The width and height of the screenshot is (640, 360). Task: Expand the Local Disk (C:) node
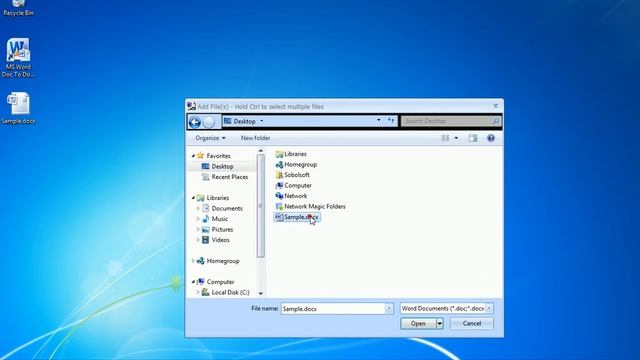tap(198, 292)
